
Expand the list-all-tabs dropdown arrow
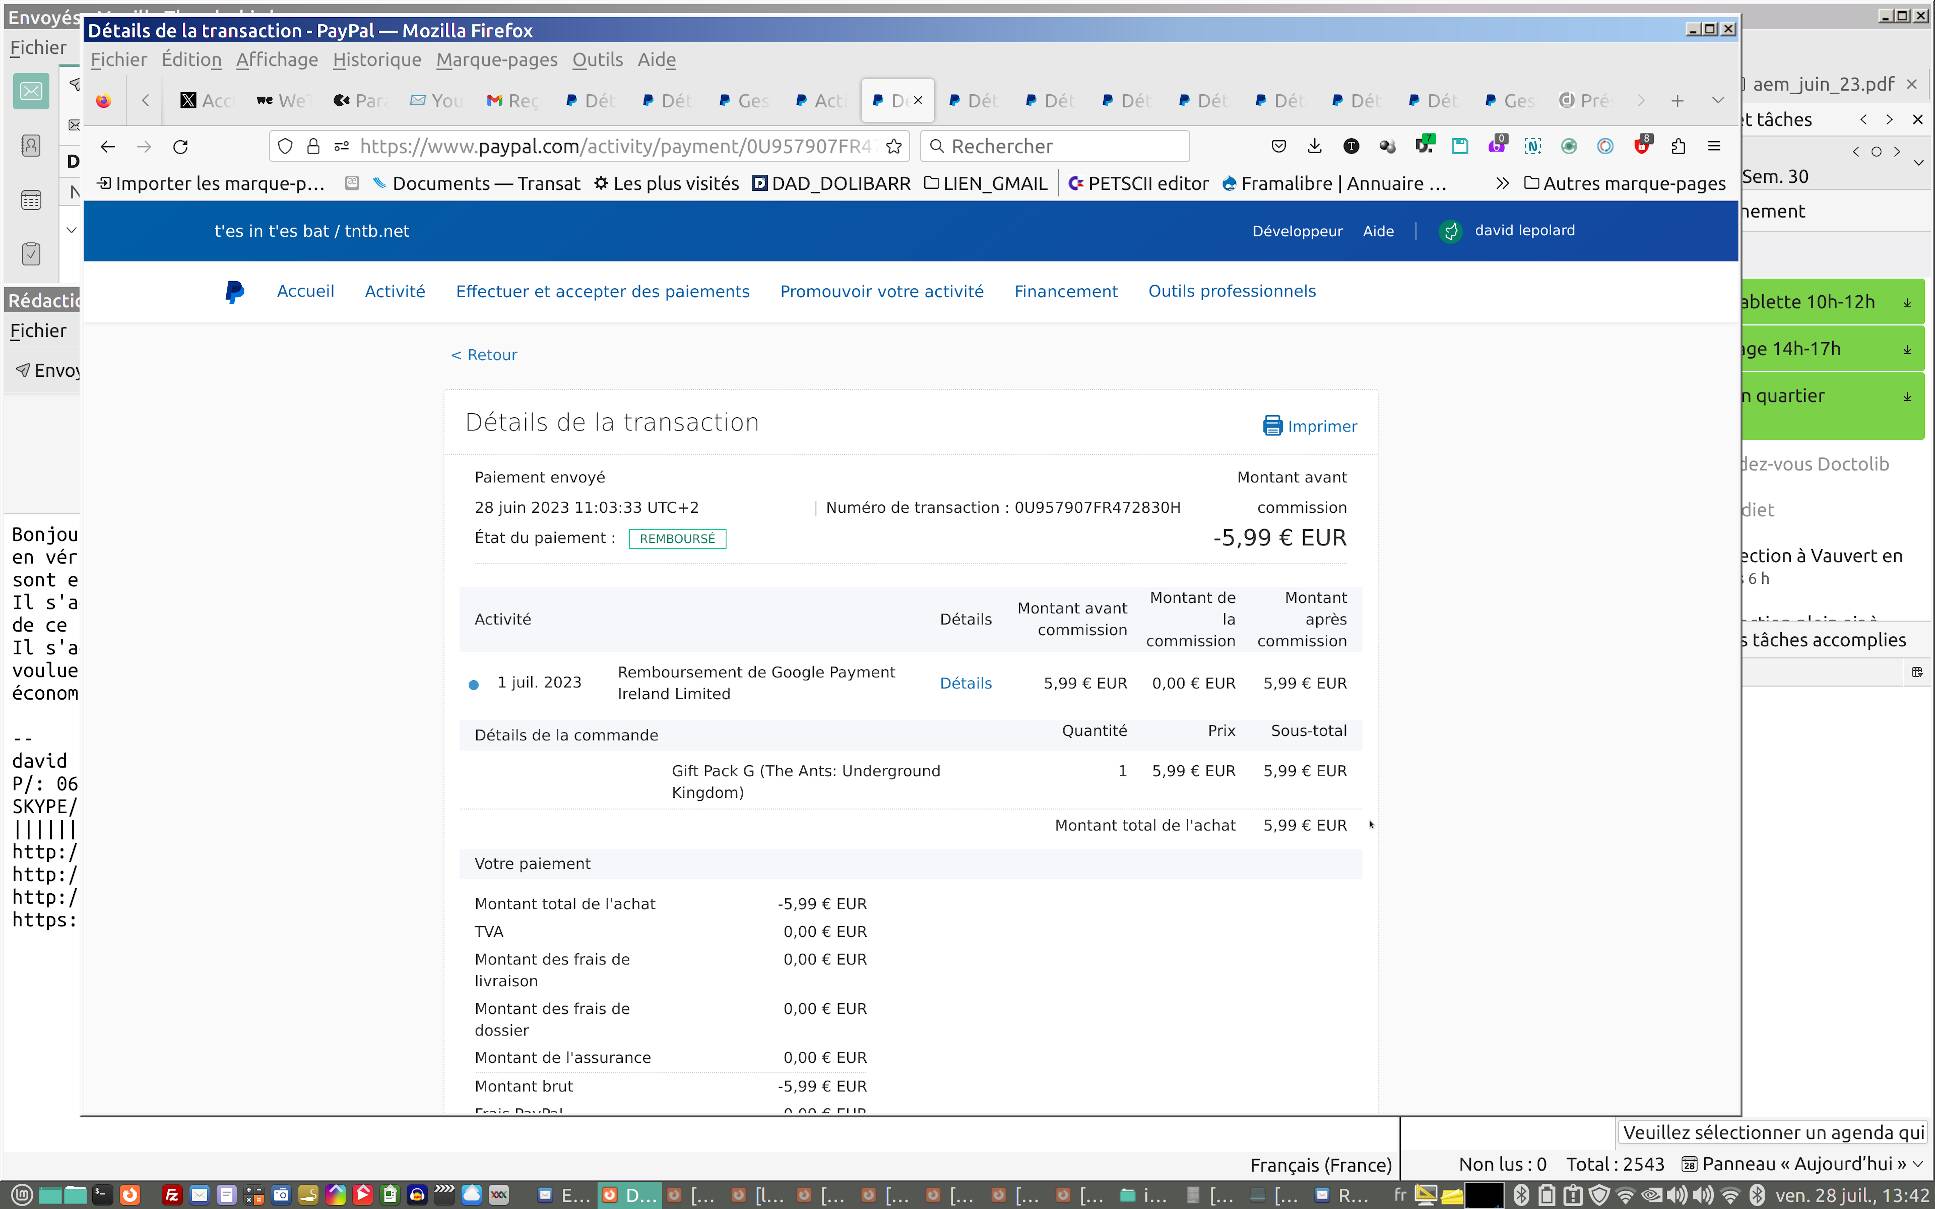(1717, 100)
